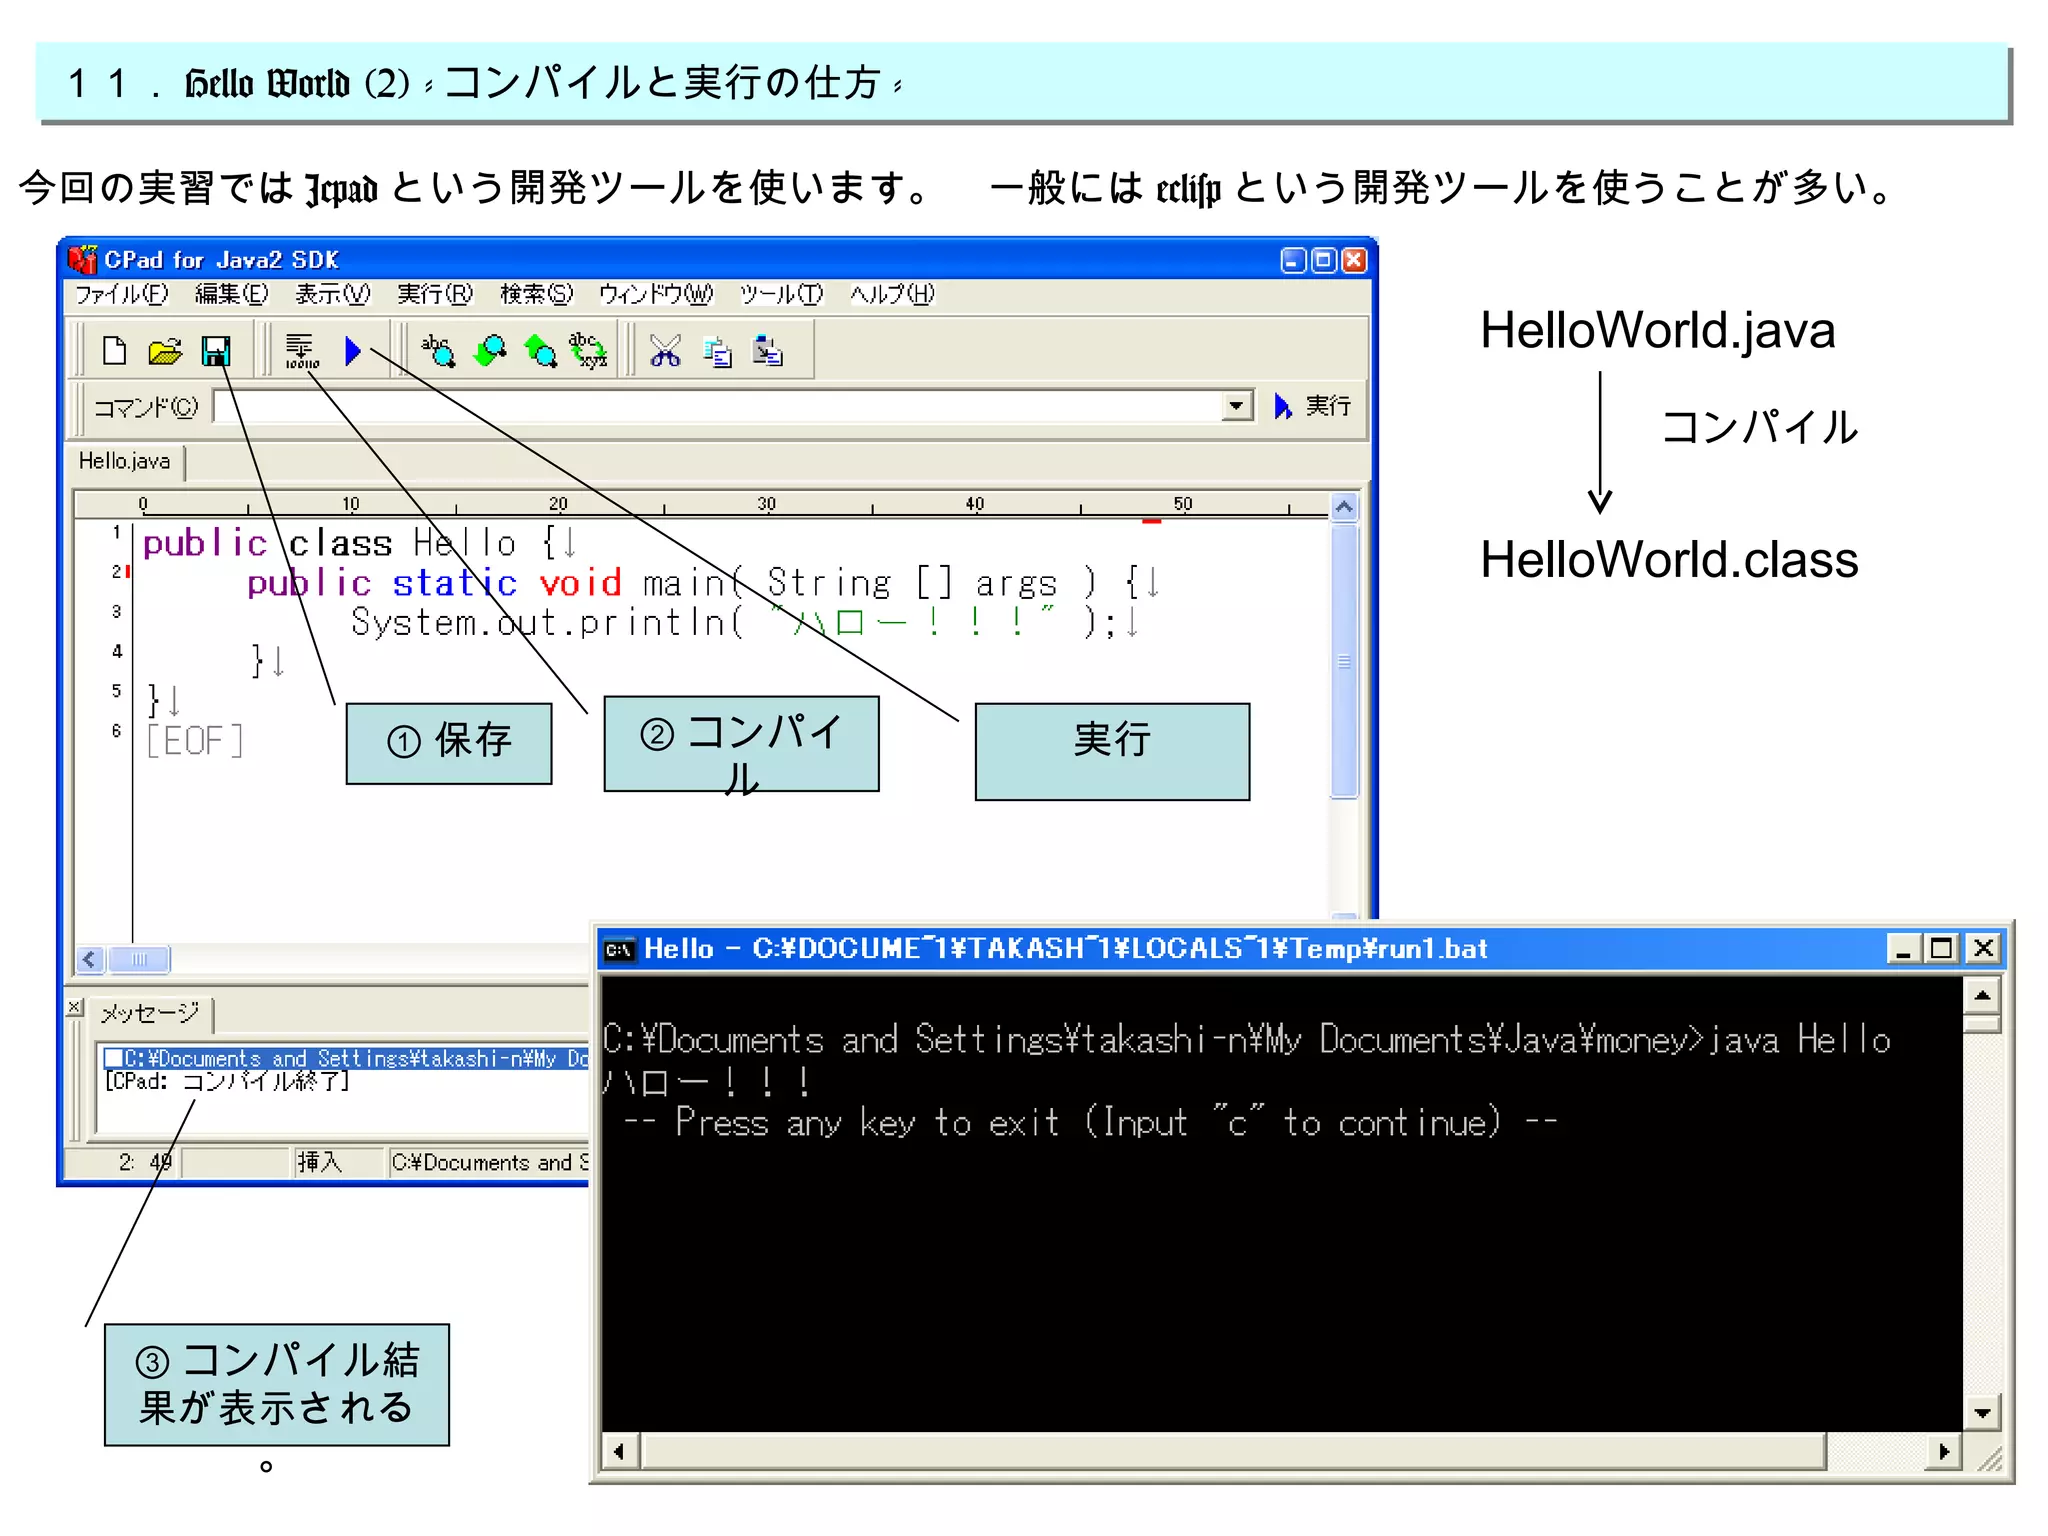Run the program with the blue triangle icon
This screenshot has height=1536, width=2048.
pyautogui.click(x=352, y=351)
